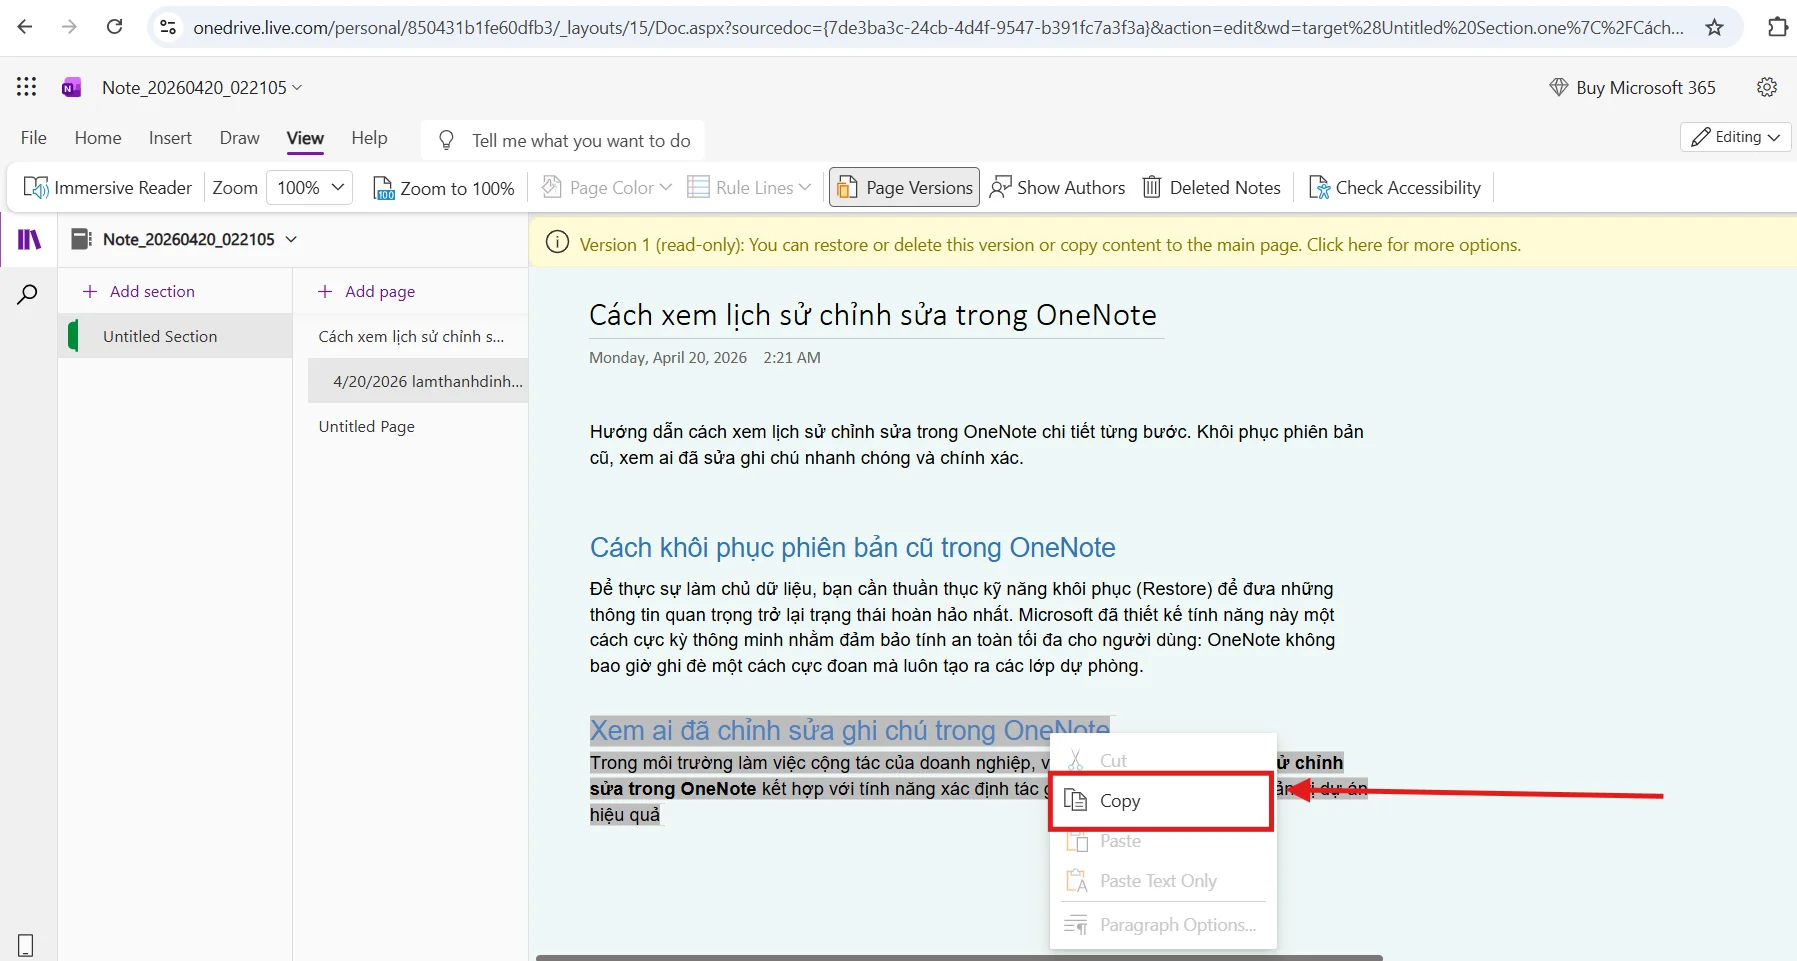Screen dimensions: 1797x961
Task: Select the View tab
Action: (305, 138)
